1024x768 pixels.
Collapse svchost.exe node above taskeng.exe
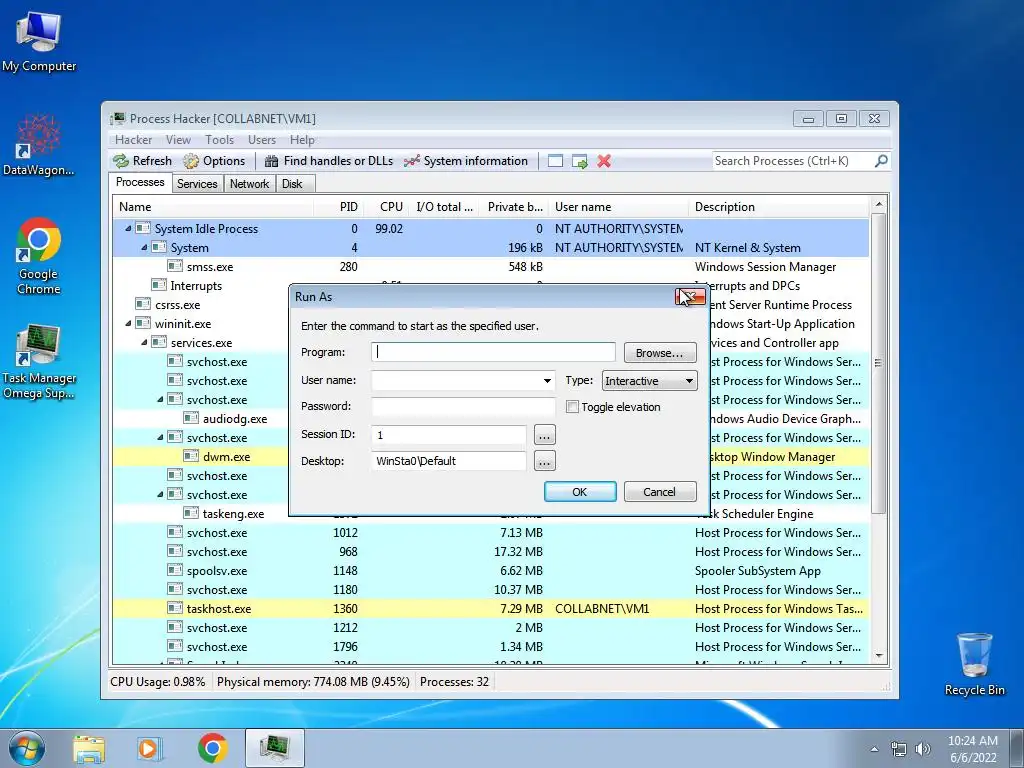[160, 494]
